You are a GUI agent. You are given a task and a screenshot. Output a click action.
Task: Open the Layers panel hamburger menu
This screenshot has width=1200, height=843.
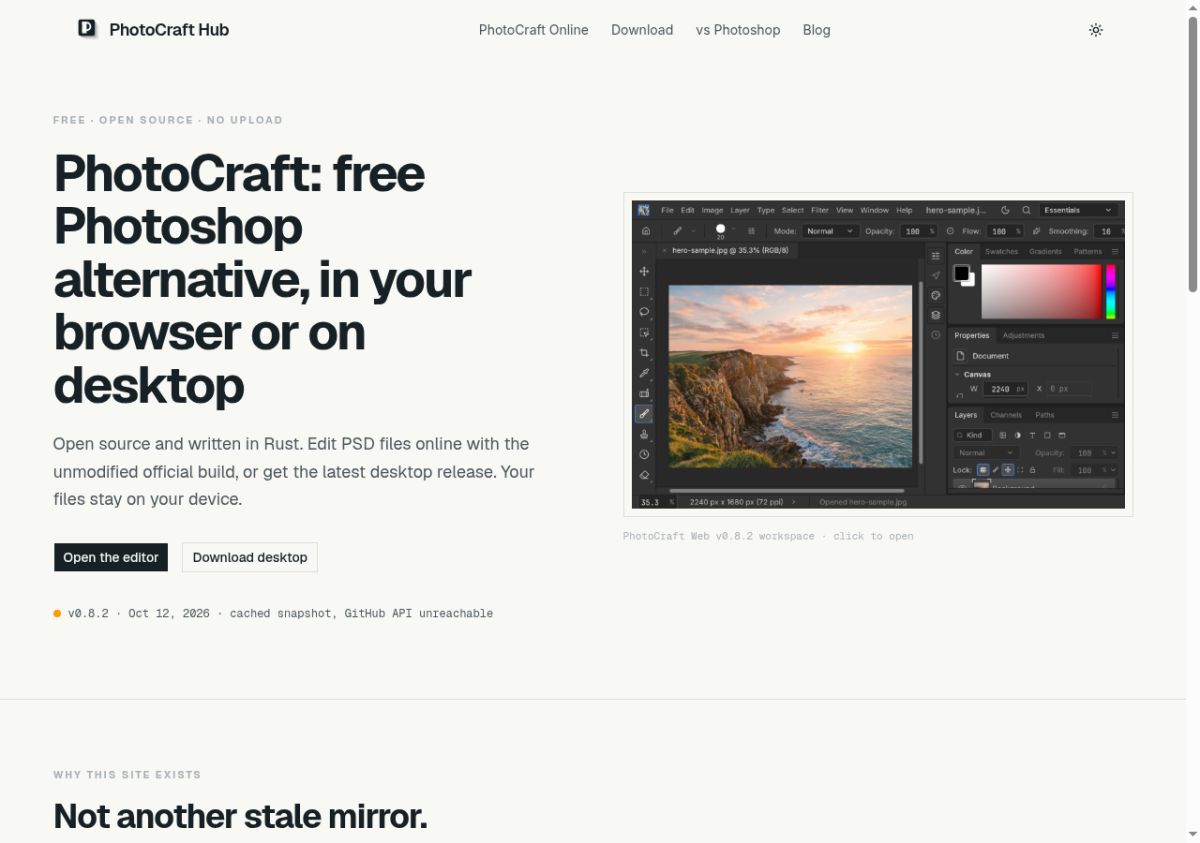click(x=1115, y=415)
